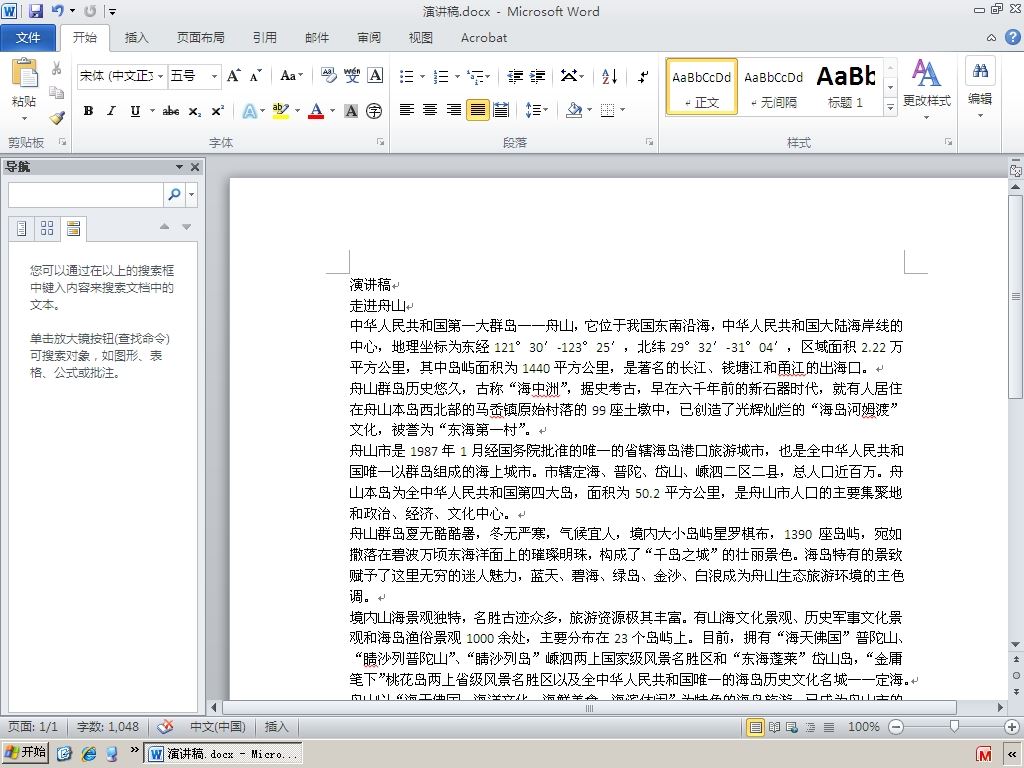
Task: Click the Change Styles AA icon
Action: click(x=925, y=73)
